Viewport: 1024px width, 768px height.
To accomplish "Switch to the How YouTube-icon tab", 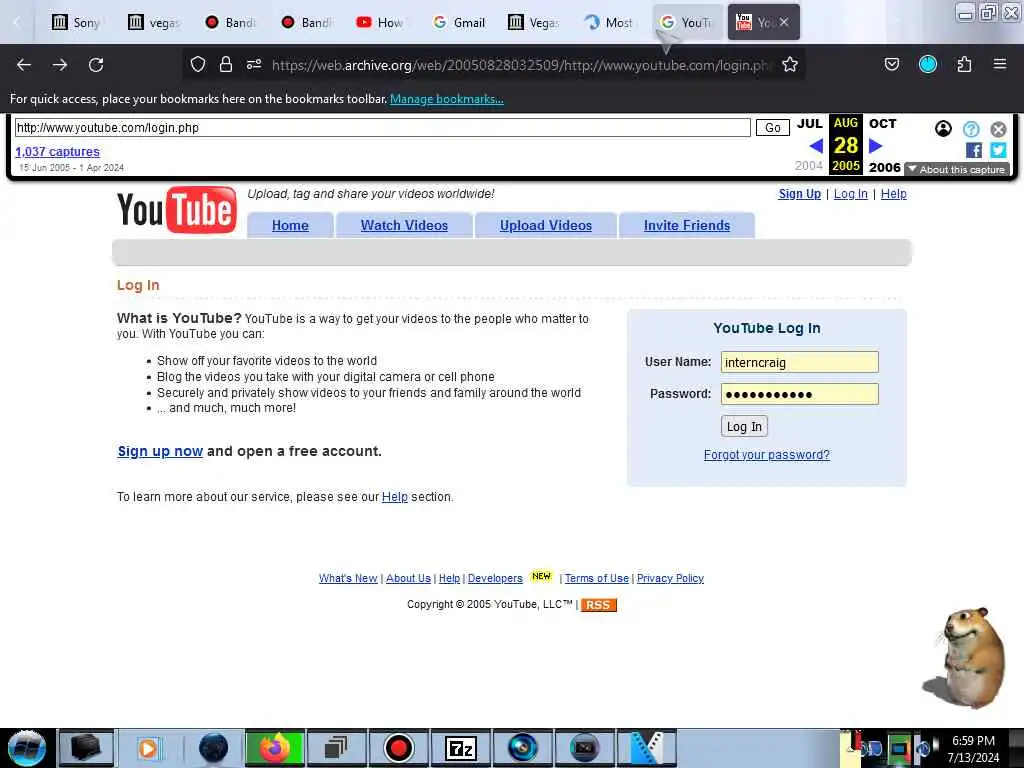I will coord(380,23).
